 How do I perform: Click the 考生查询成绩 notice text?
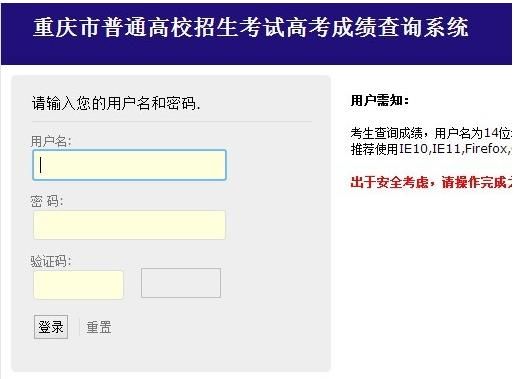[x=386, y=133]
